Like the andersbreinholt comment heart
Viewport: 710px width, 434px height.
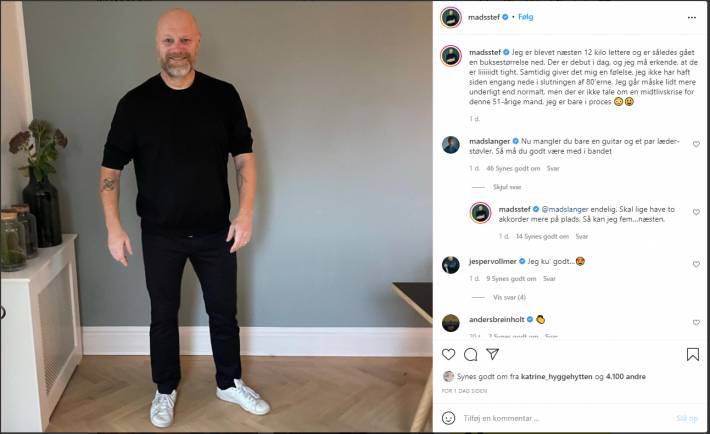pyautogui.click(x=696, y=323)
